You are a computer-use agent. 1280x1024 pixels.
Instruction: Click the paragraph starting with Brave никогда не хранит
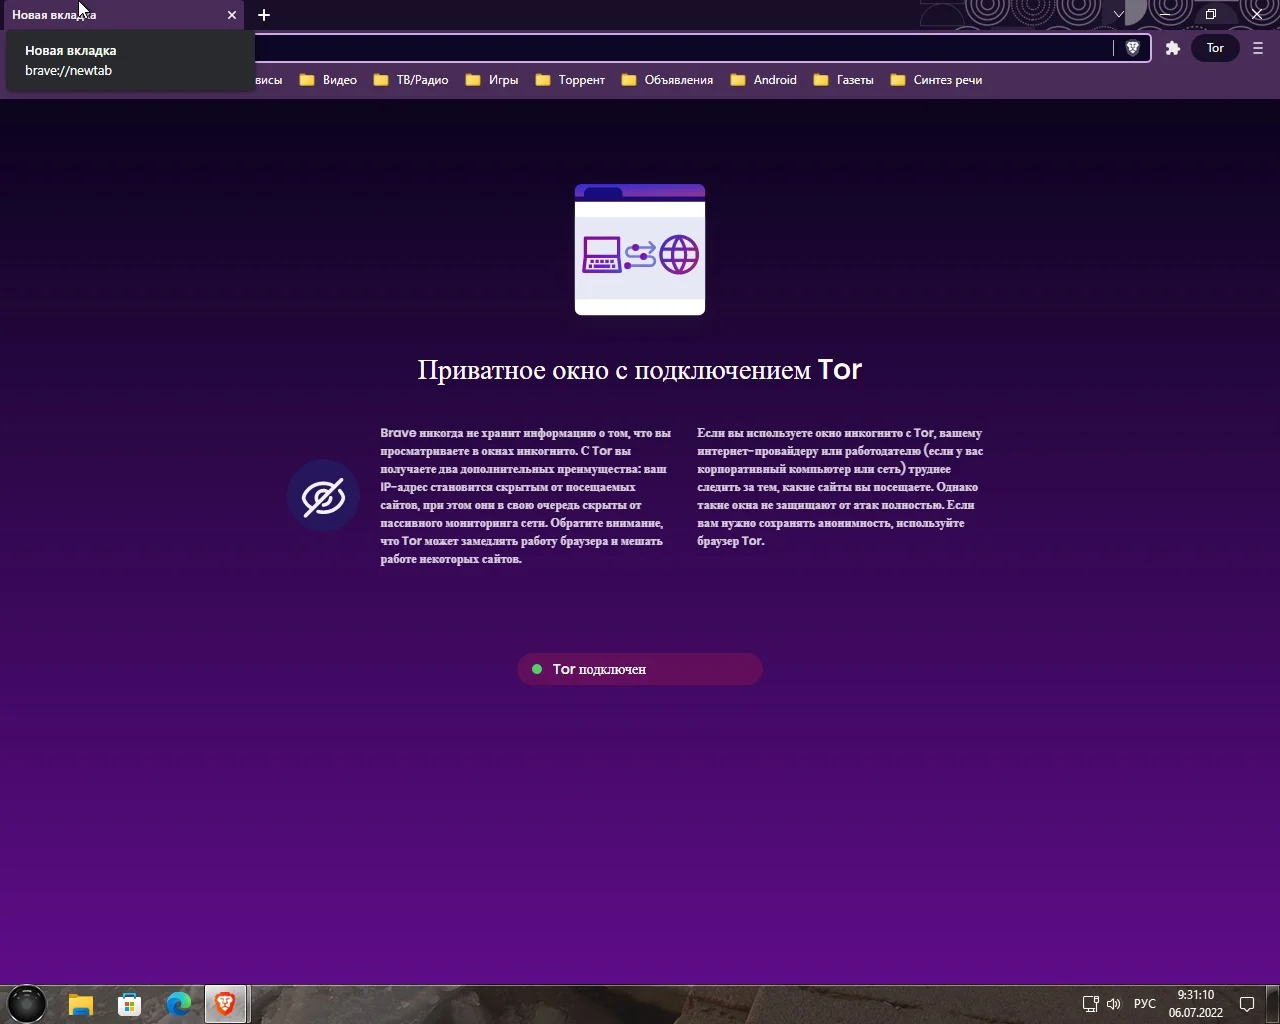click(526, 496)
